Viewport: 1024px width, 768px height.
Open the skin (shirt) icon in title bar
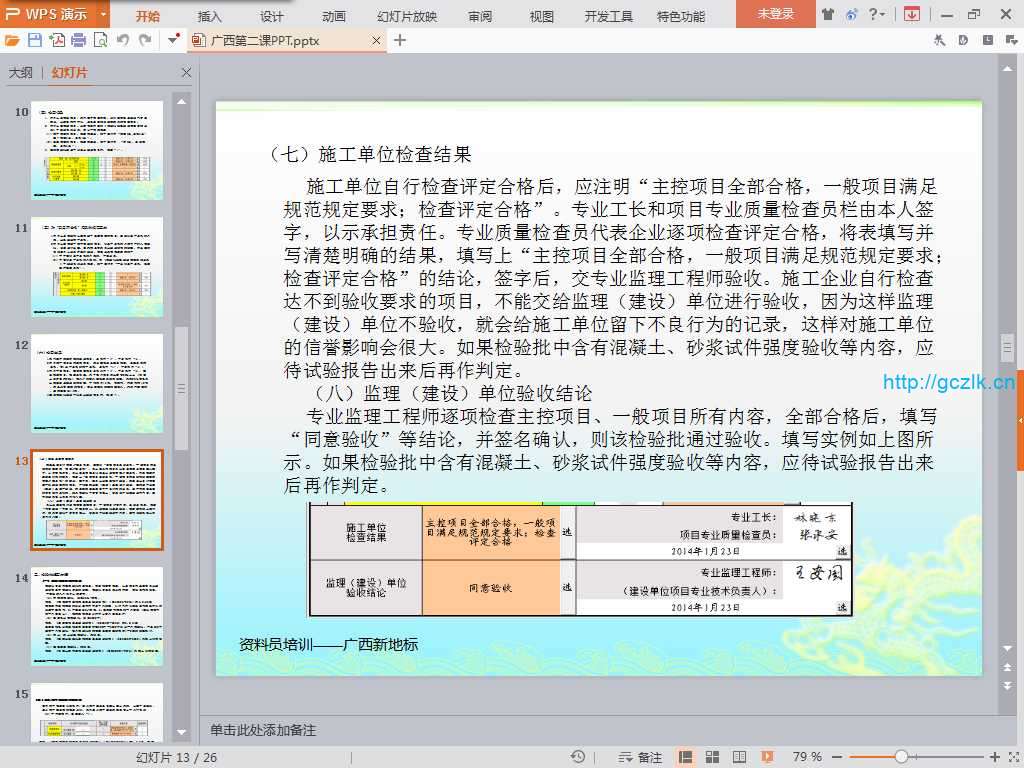coord(828,15)
